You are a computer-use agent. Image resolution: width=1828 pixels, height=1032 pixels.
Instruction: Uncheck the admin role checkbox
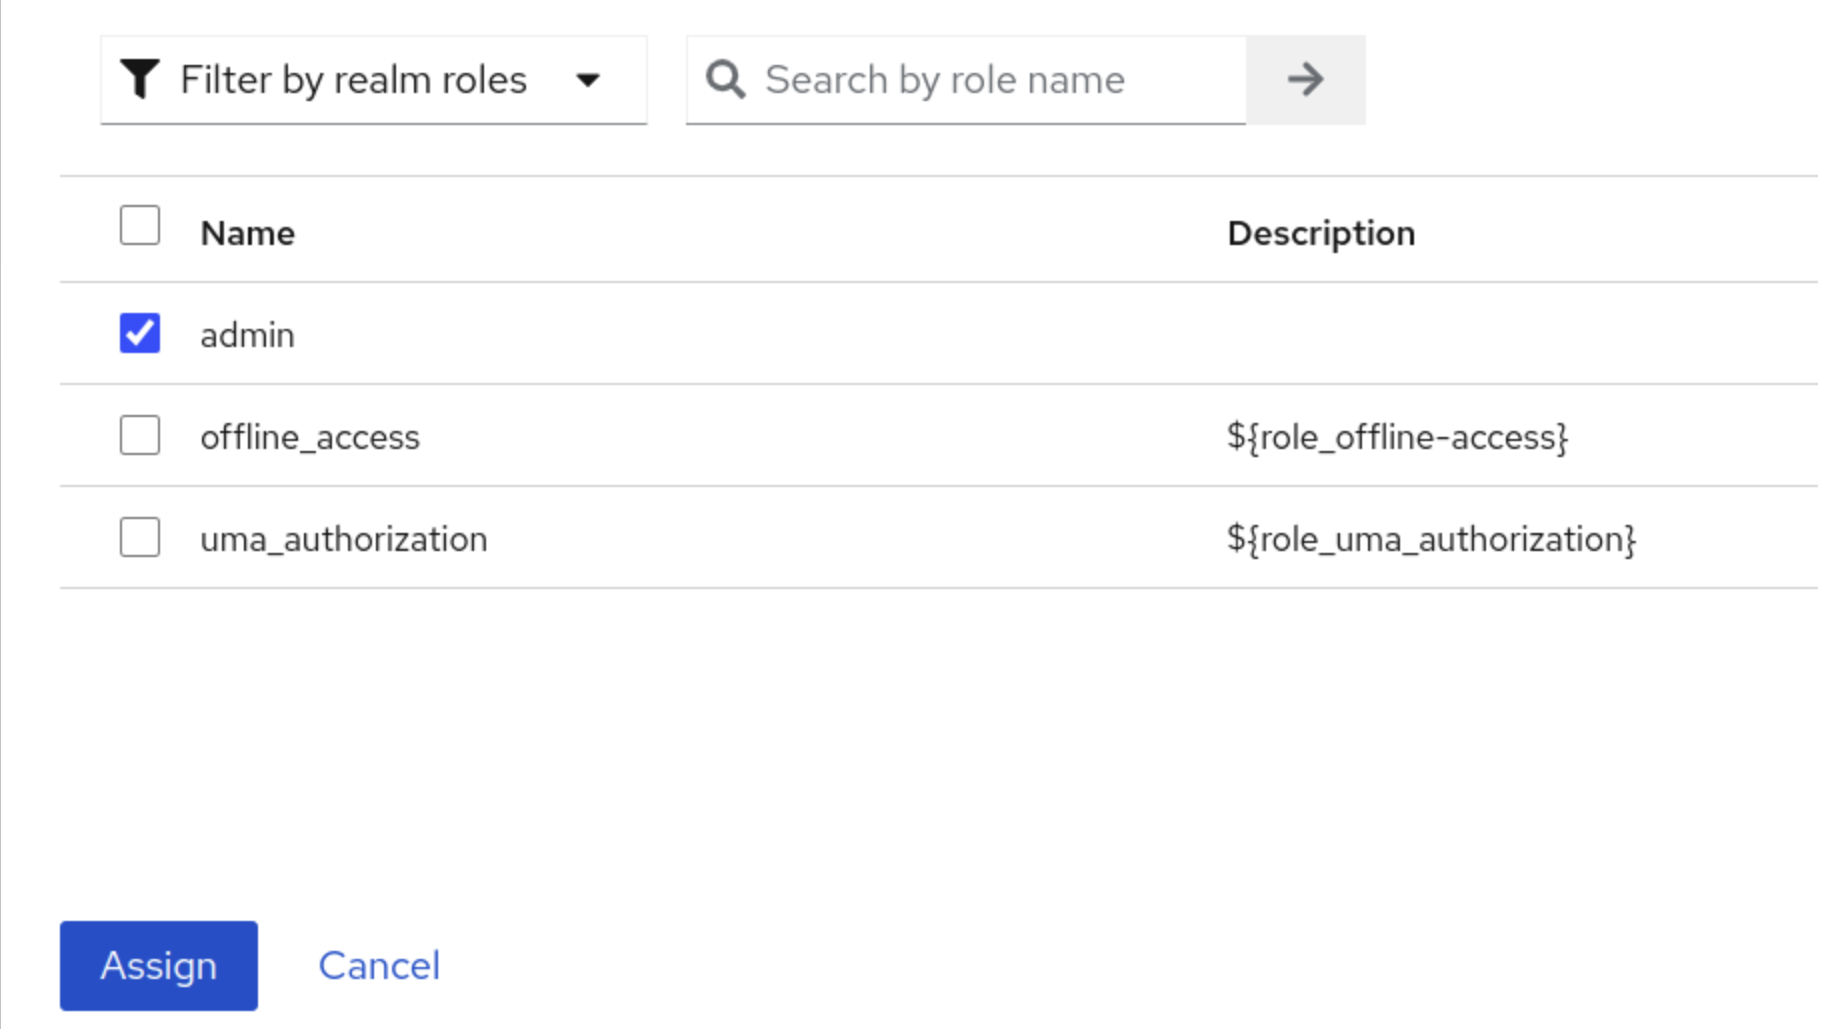tap(140, 334)
